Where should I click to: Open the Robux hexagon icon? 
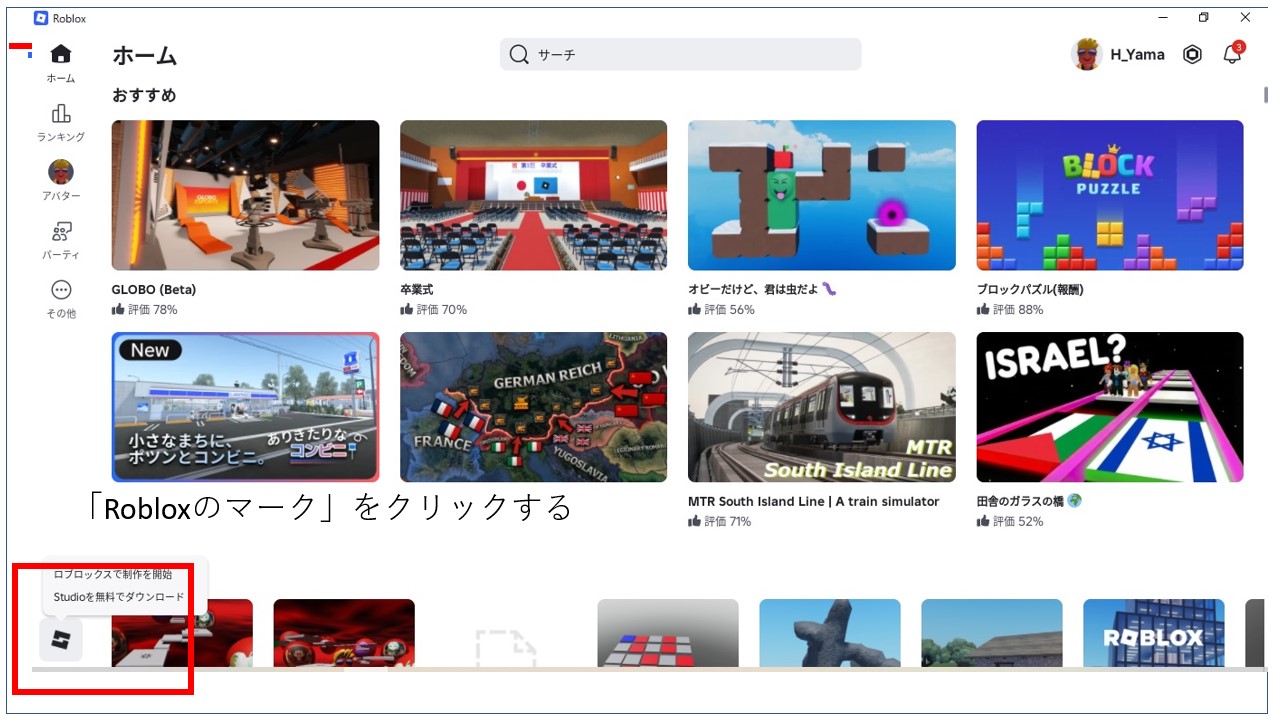pyautogui.click(x=1192, y=55)
